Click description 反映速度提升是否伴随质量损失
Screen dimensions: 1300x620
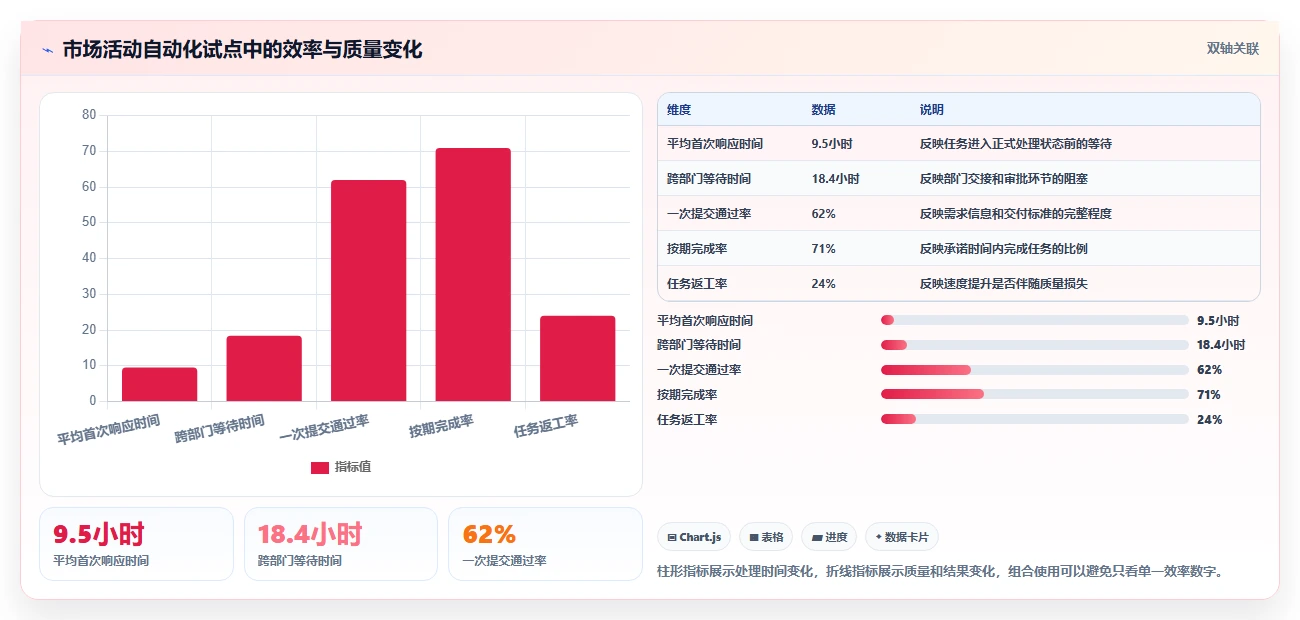(1004, 284)
